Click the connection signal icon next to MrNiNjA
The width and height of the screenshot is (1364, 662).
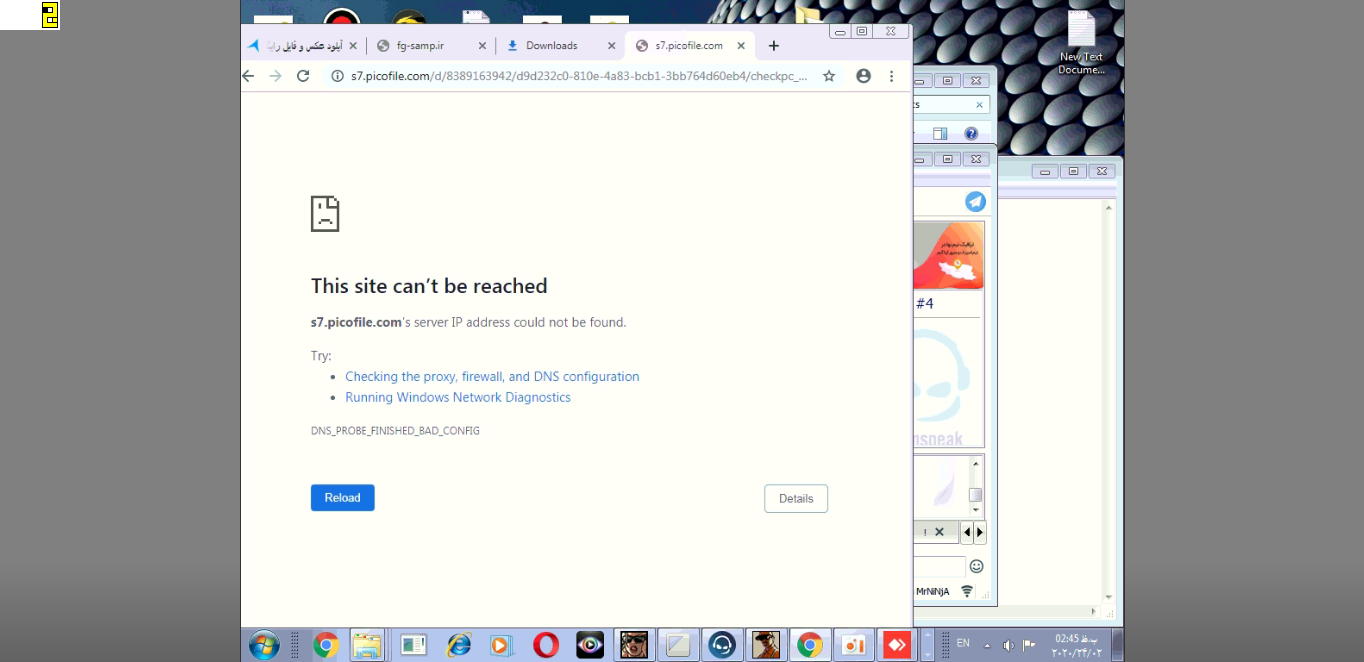pos(967,591)
